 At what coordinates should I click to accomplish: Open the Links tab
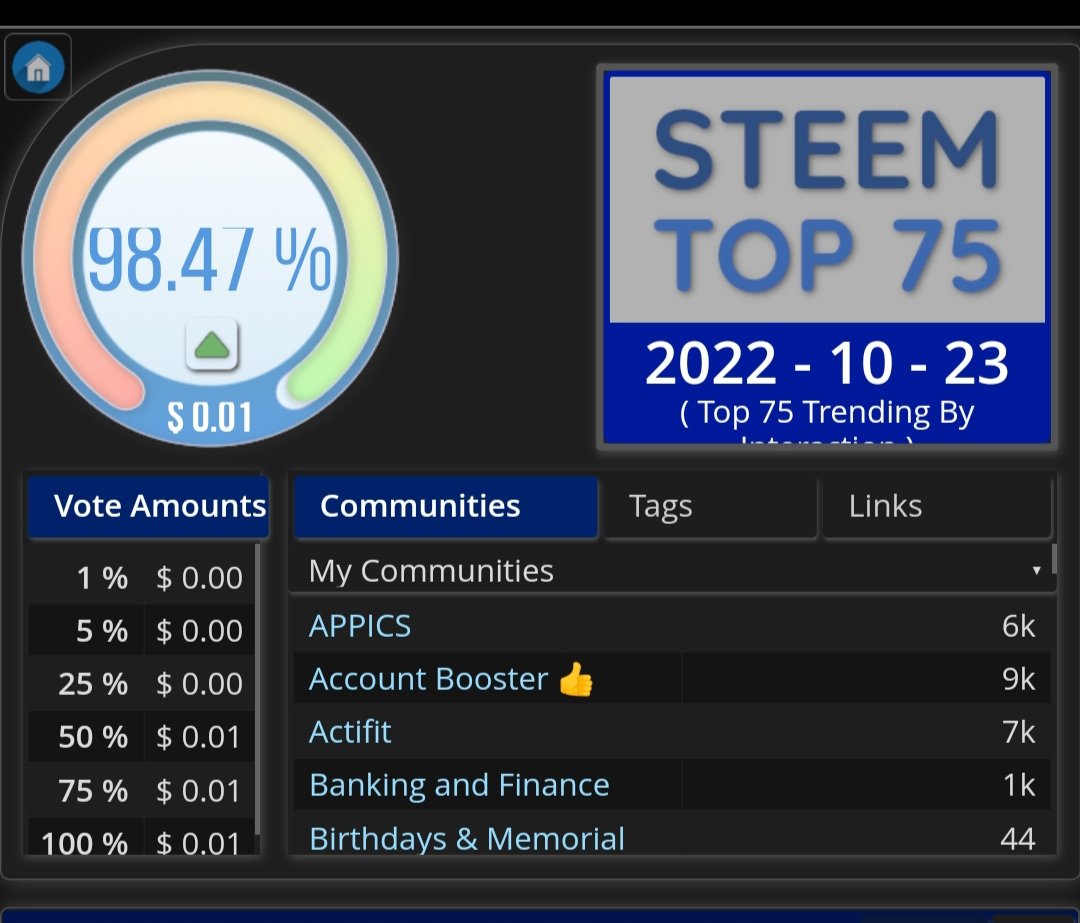coord(937,506)
